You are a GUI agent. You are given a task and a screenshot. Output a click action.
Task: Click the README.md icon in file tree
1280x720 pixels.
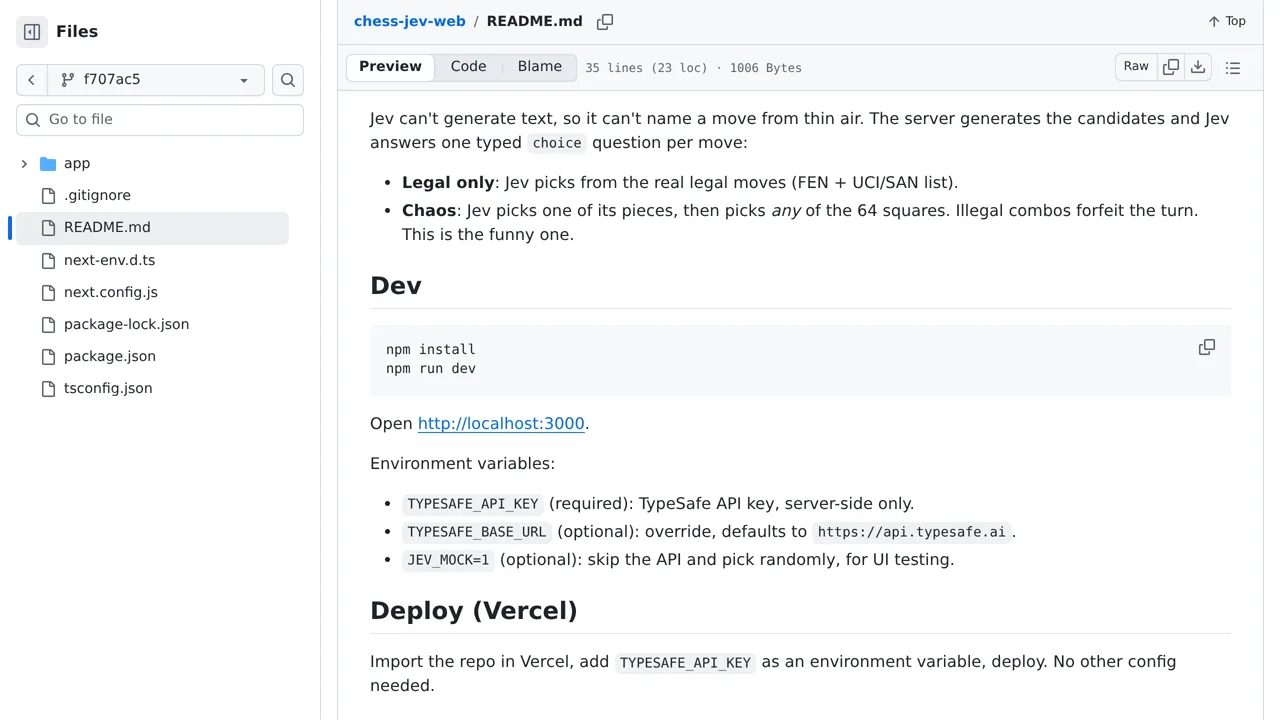[48, 228]
